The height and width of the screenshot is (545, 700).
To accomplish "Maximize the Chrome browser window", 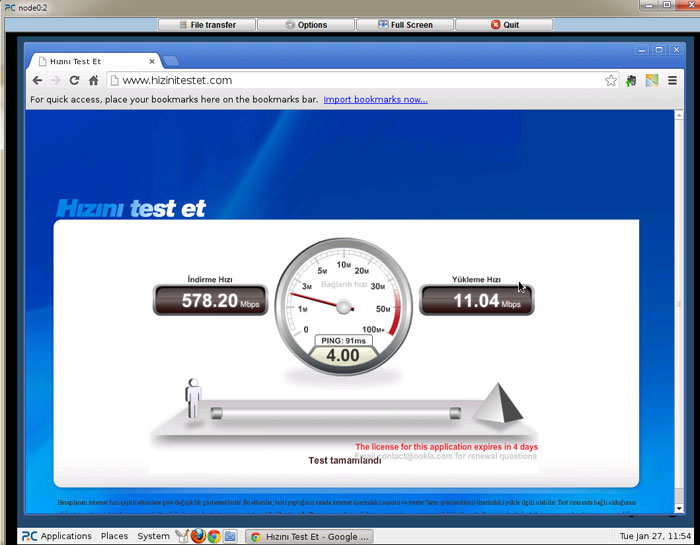I will point(659,50).
